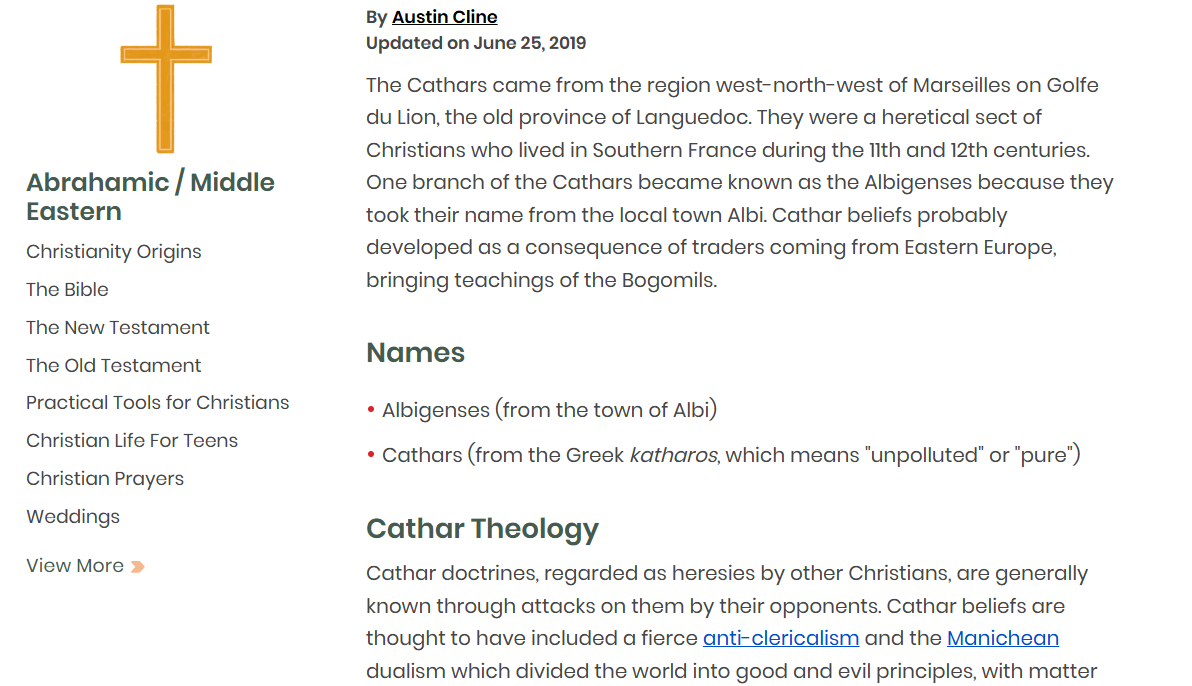Open the Abrahamic / Middle Eastern heading
This screenshot has height=686, width=1192.
151,197
